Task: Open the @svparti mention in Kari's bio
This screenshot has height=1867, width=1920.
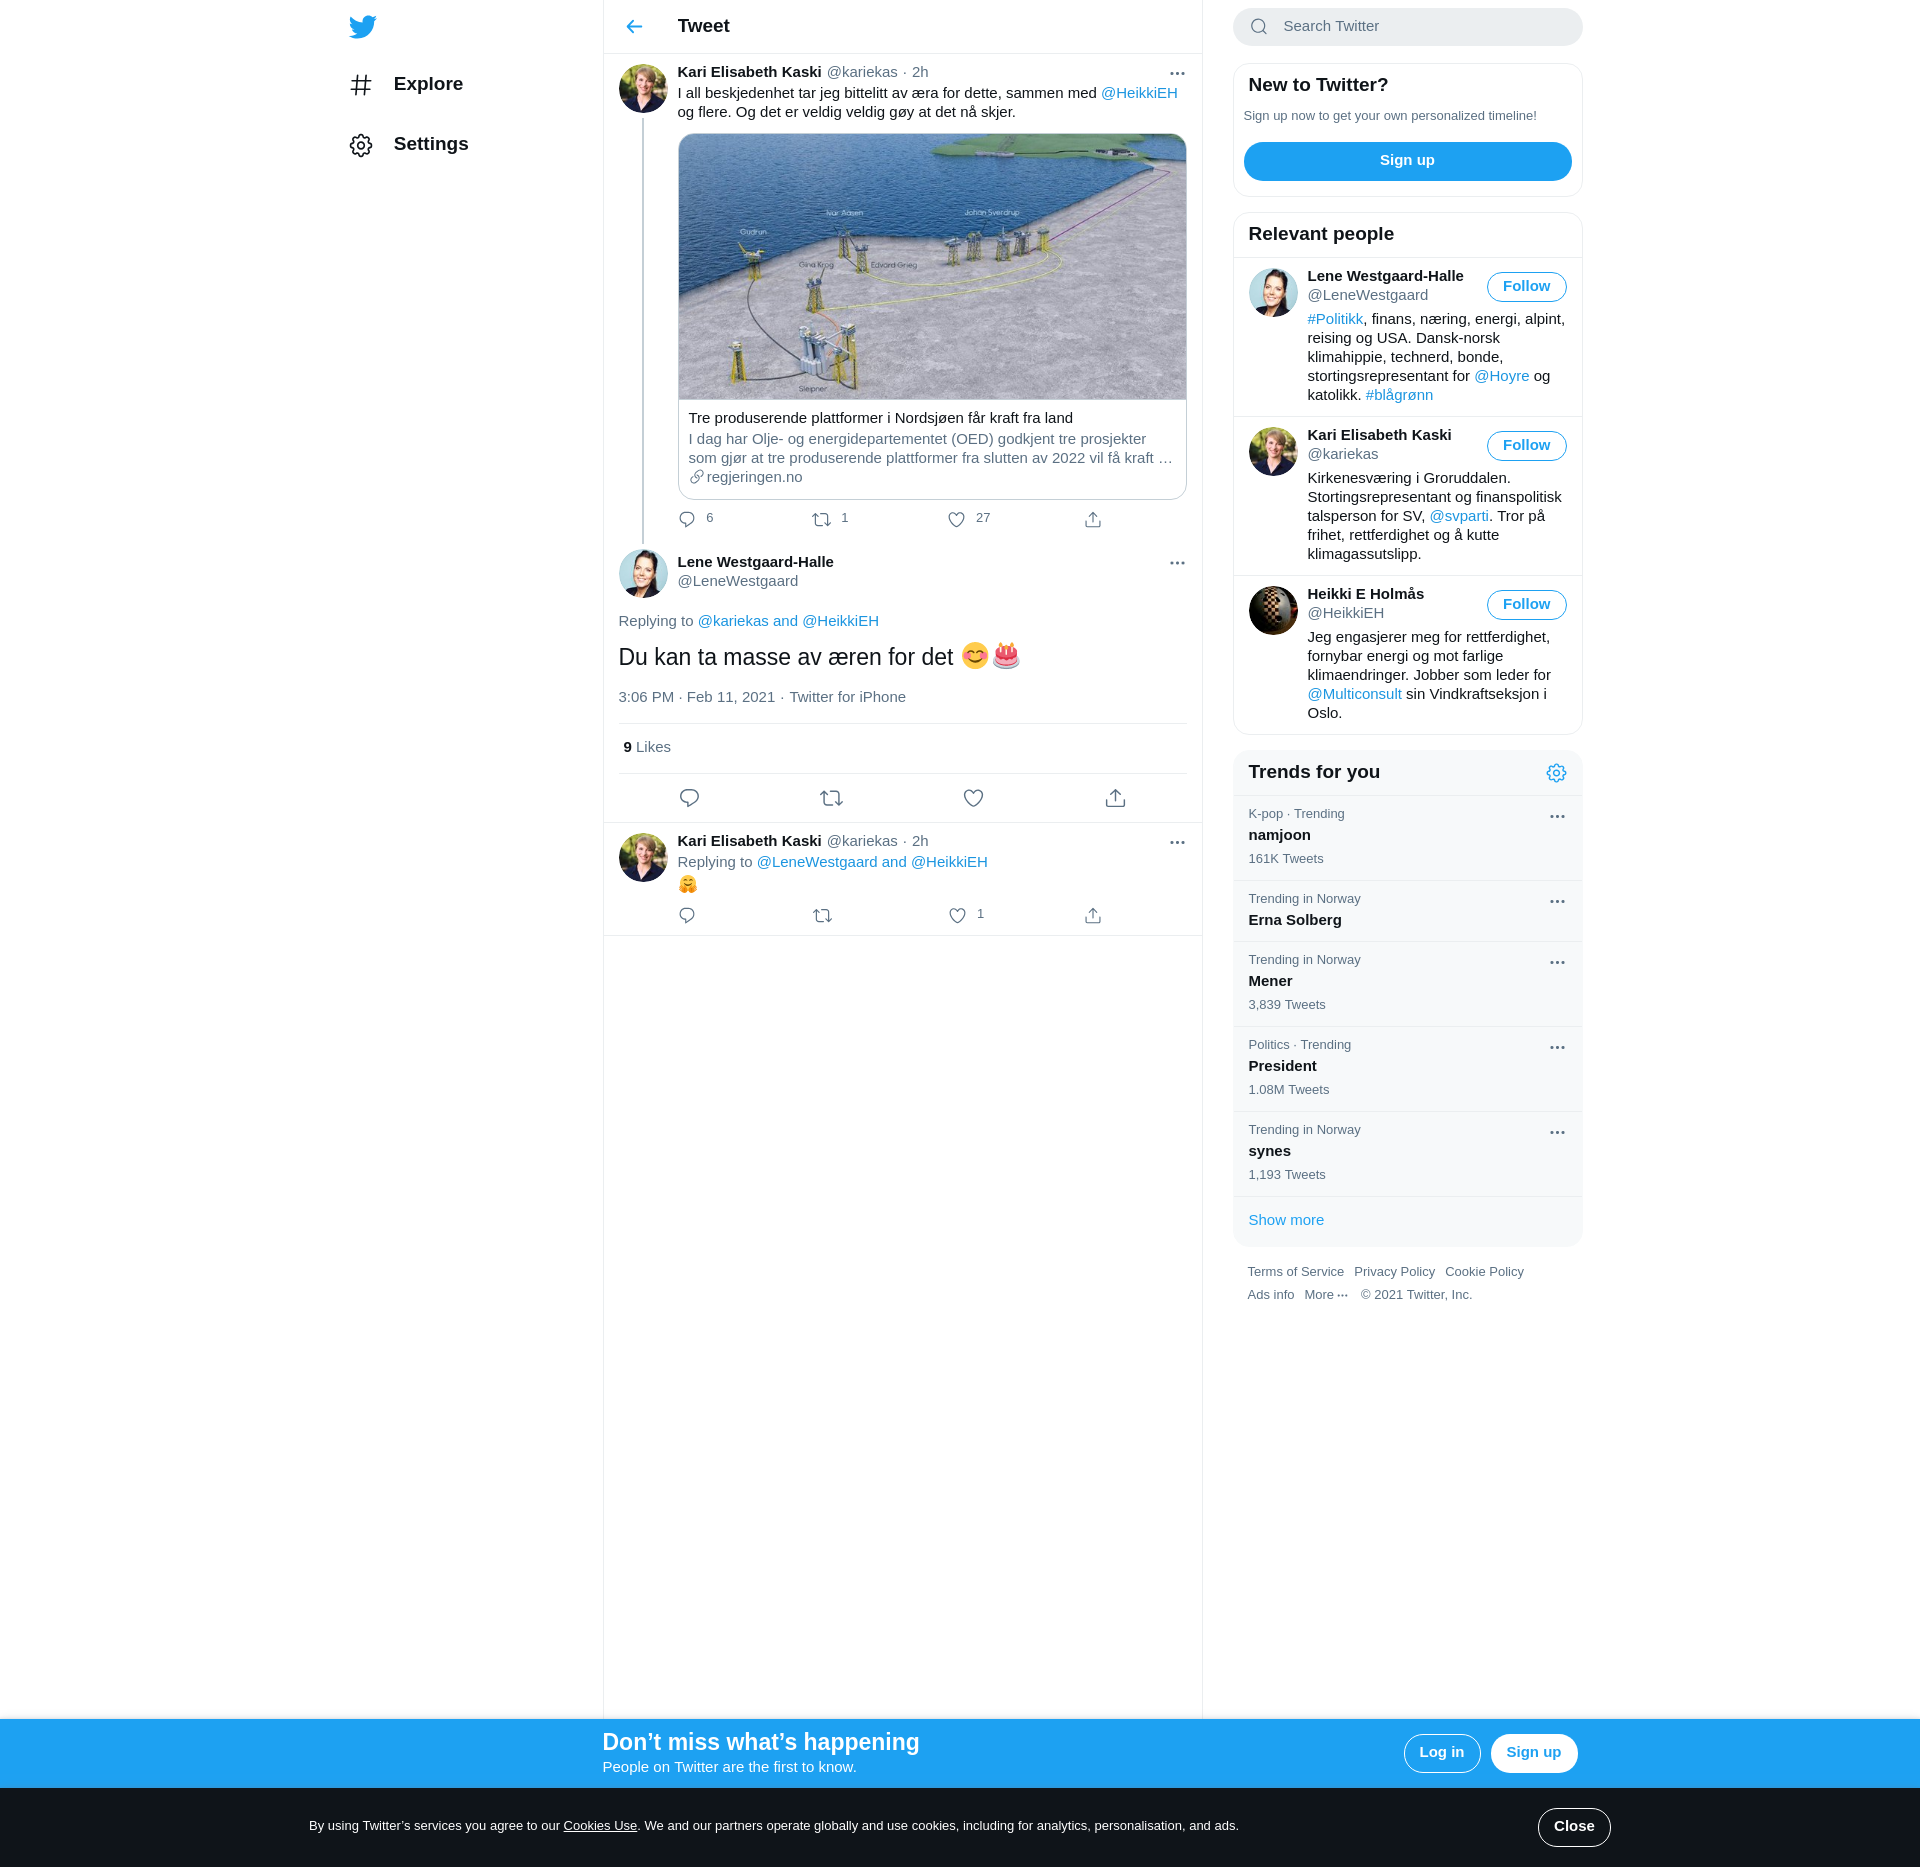Action: pyautogui.click(x=1459, y=516)
